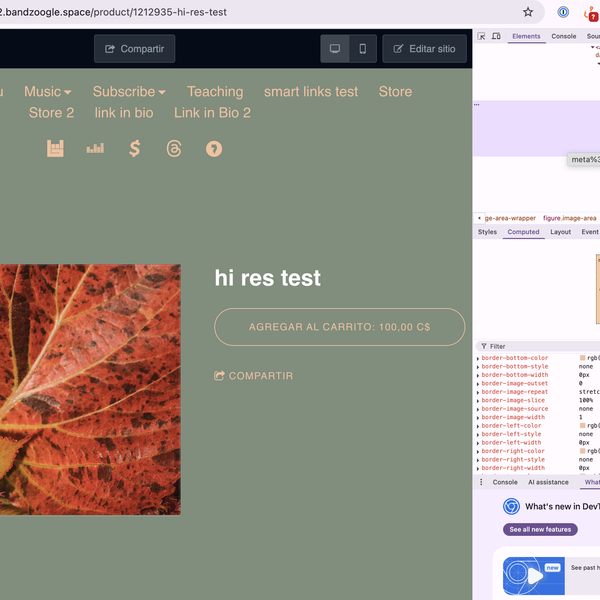Image resolution: width=600 pixels, height=600 pixels.
Task: Click the Compartir button in the top bar
Action: [x=134, y=49]
